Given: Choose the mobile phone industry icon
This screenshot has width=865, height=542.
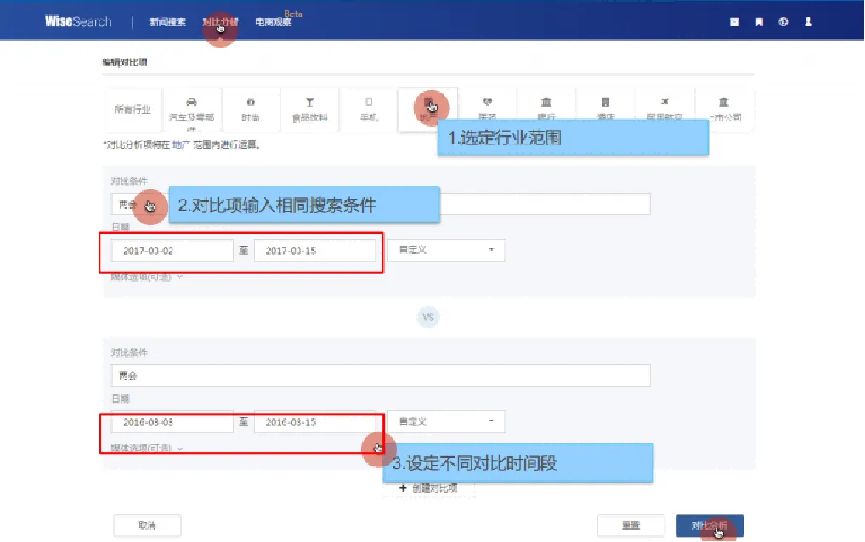Looking at the screenshot, I should pos(368,103).
